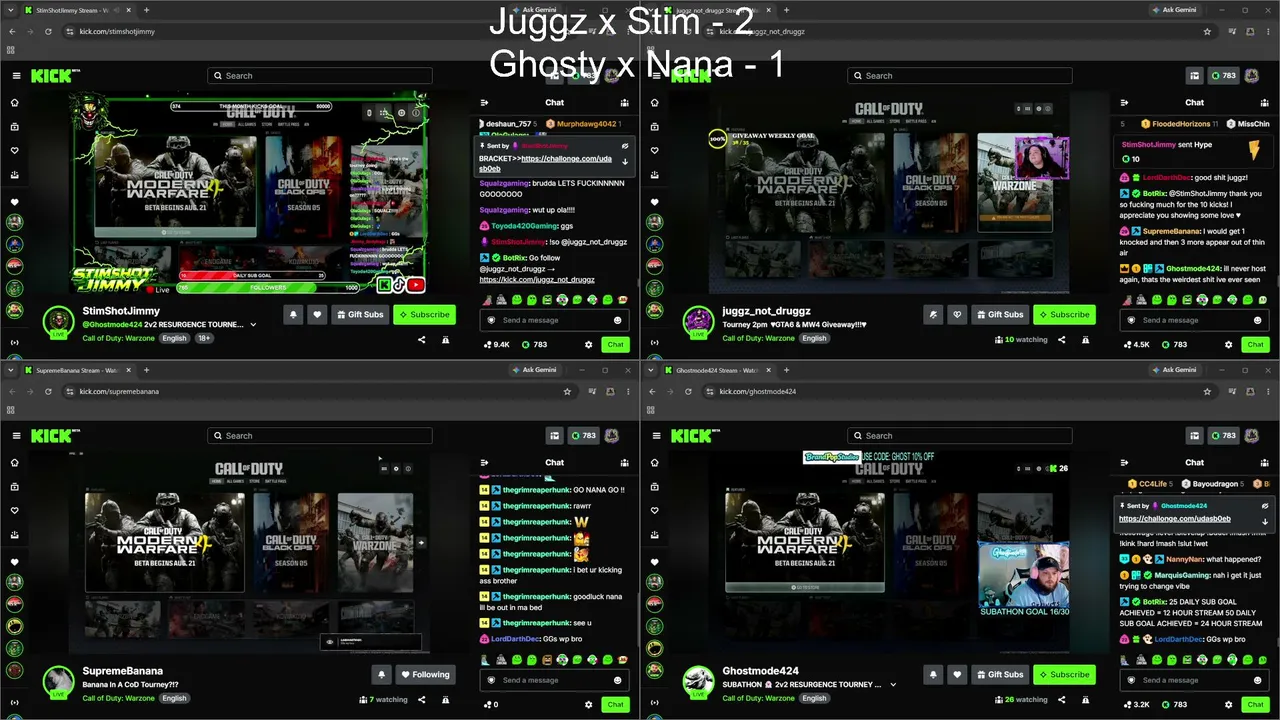Image resolution: width=1280 pixels, height=720 pixels.
Task: Toggle muted notification bell for juggz_not_druggz
Action: point(933,314)
